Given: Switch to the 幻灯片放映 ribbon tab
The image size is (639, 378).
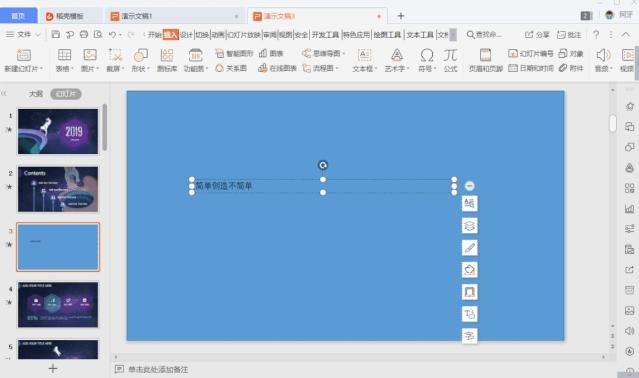Looking at the screenshot, I should [x=244, y=35].
